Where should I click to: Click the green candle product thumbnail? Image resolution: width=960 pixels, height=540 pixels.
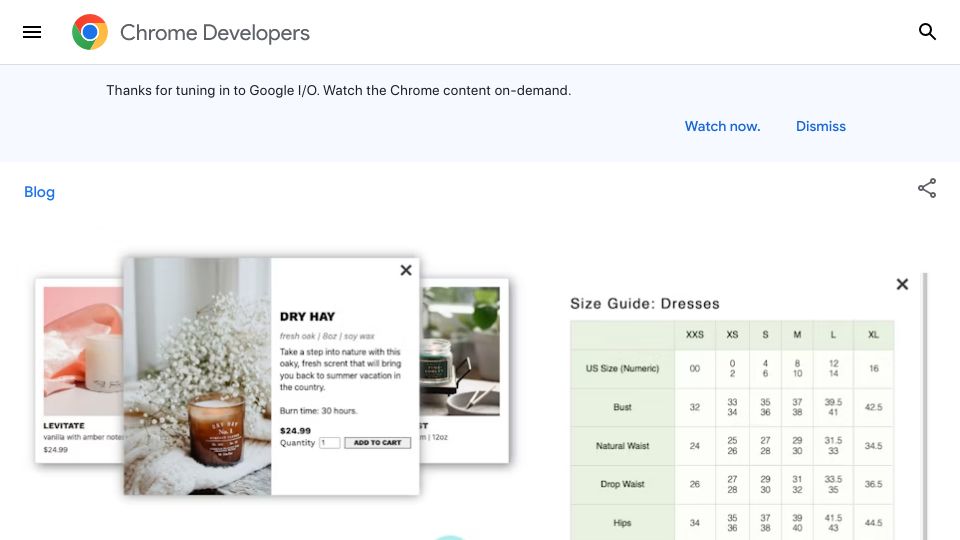click(x=460, y=351)
